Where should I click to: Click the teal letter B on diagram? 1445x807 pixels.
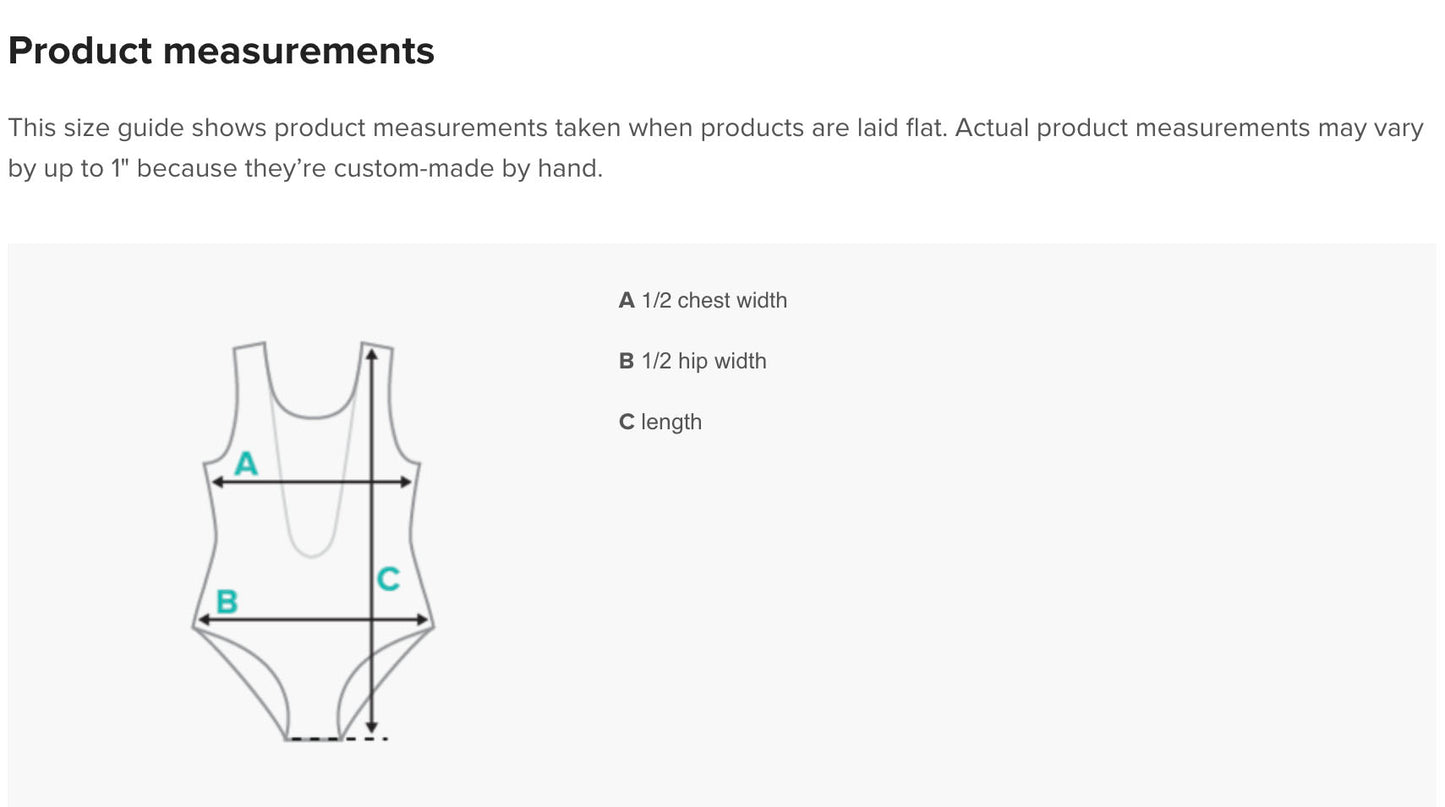(227, 602)
